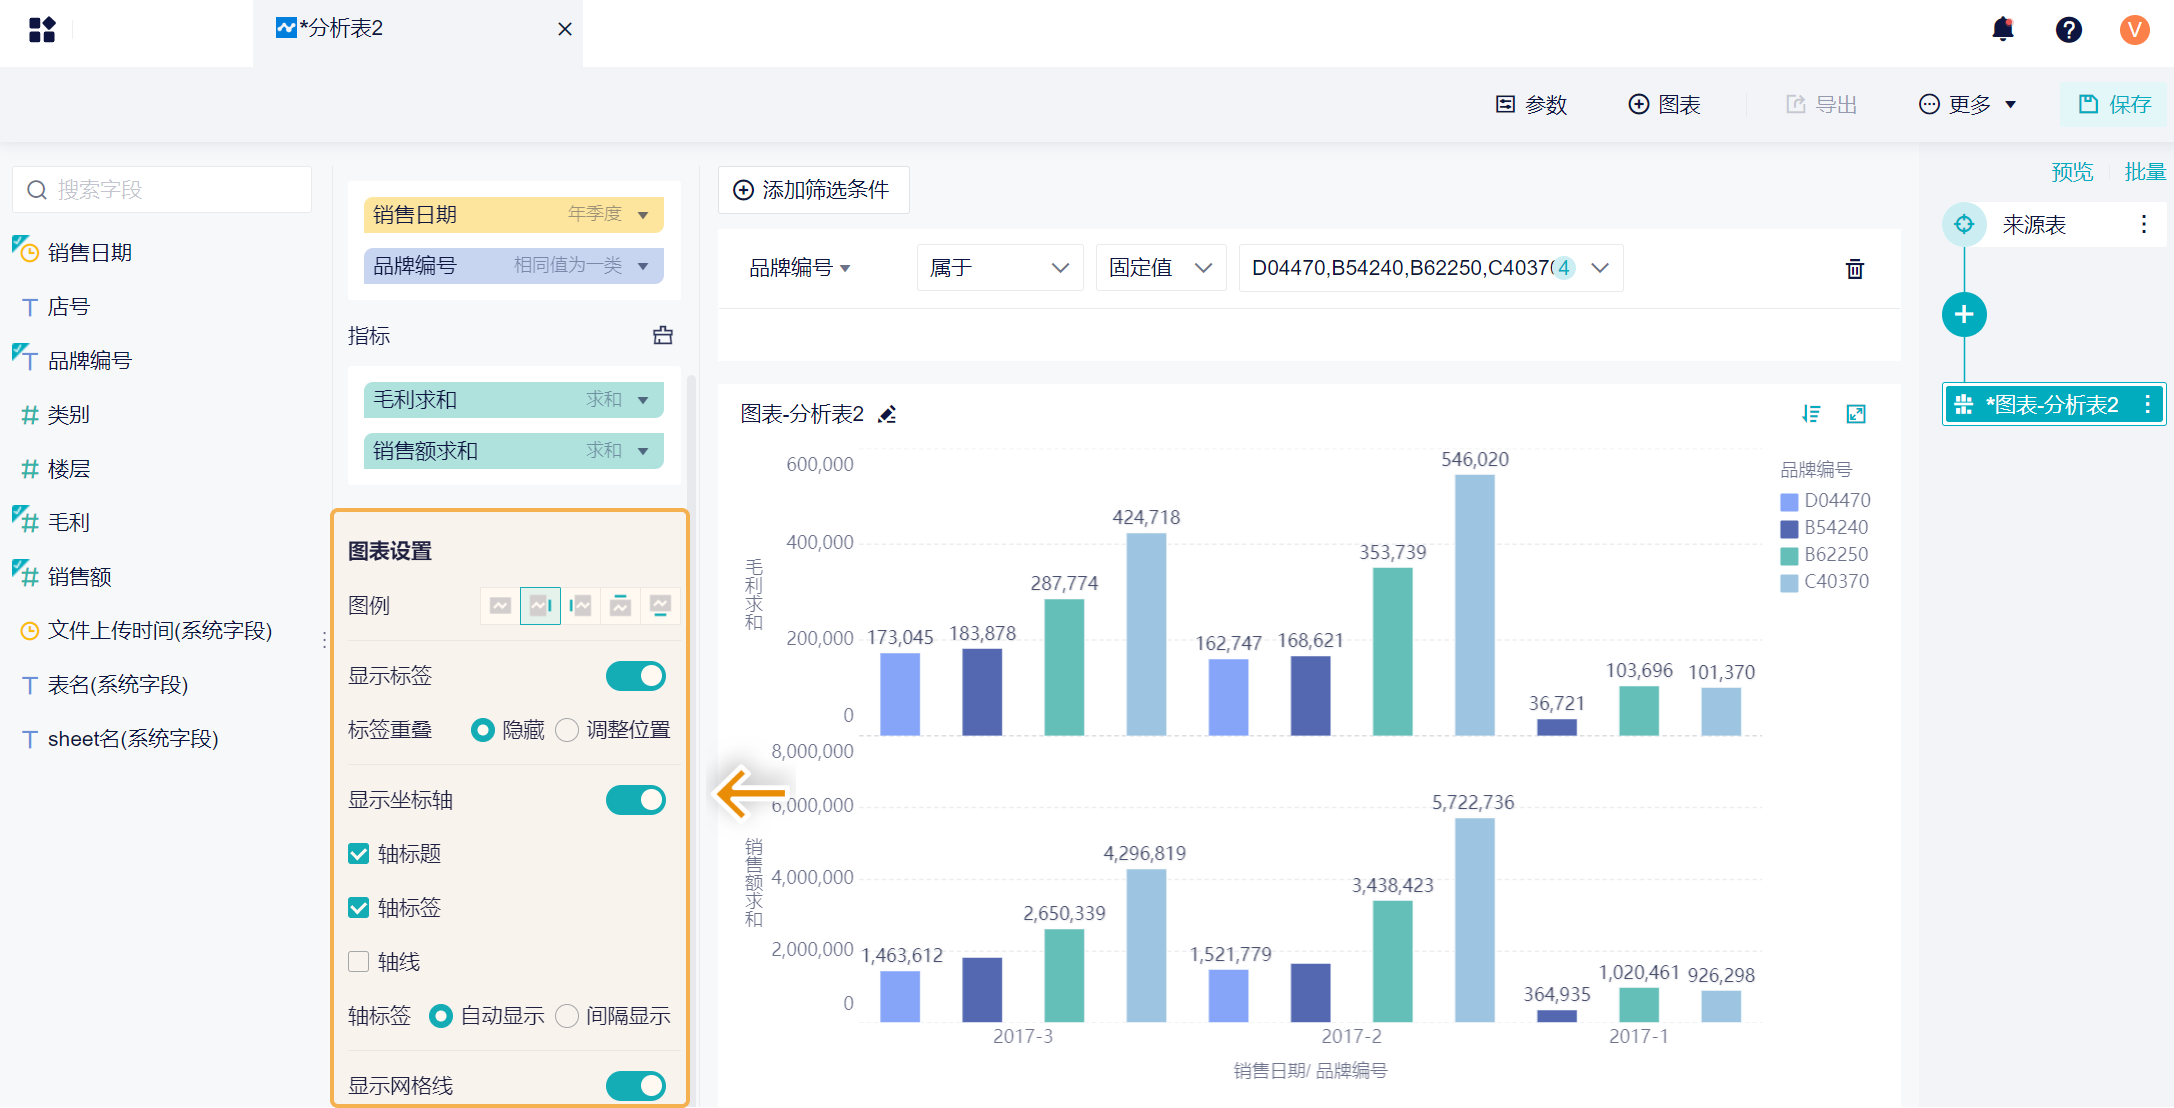Viewport: 2174px width, 1108px height.
Task: Uncheck the 轴标题 checkbox
Action: click(x=359, y=854)
